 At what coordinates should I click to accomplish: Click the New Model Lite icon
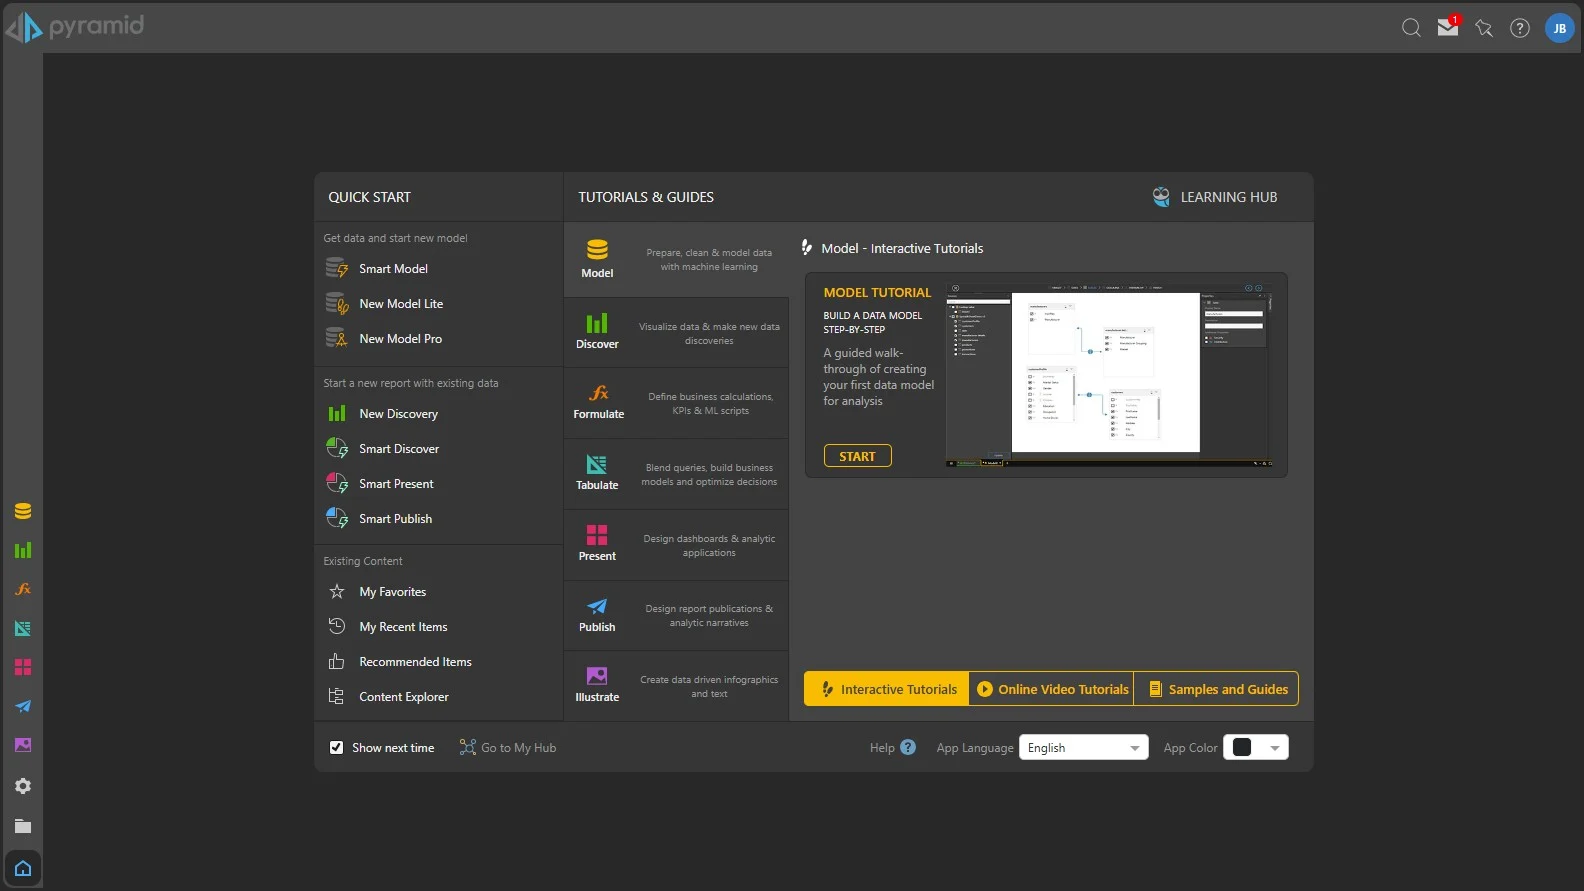(x=337, y=303)
